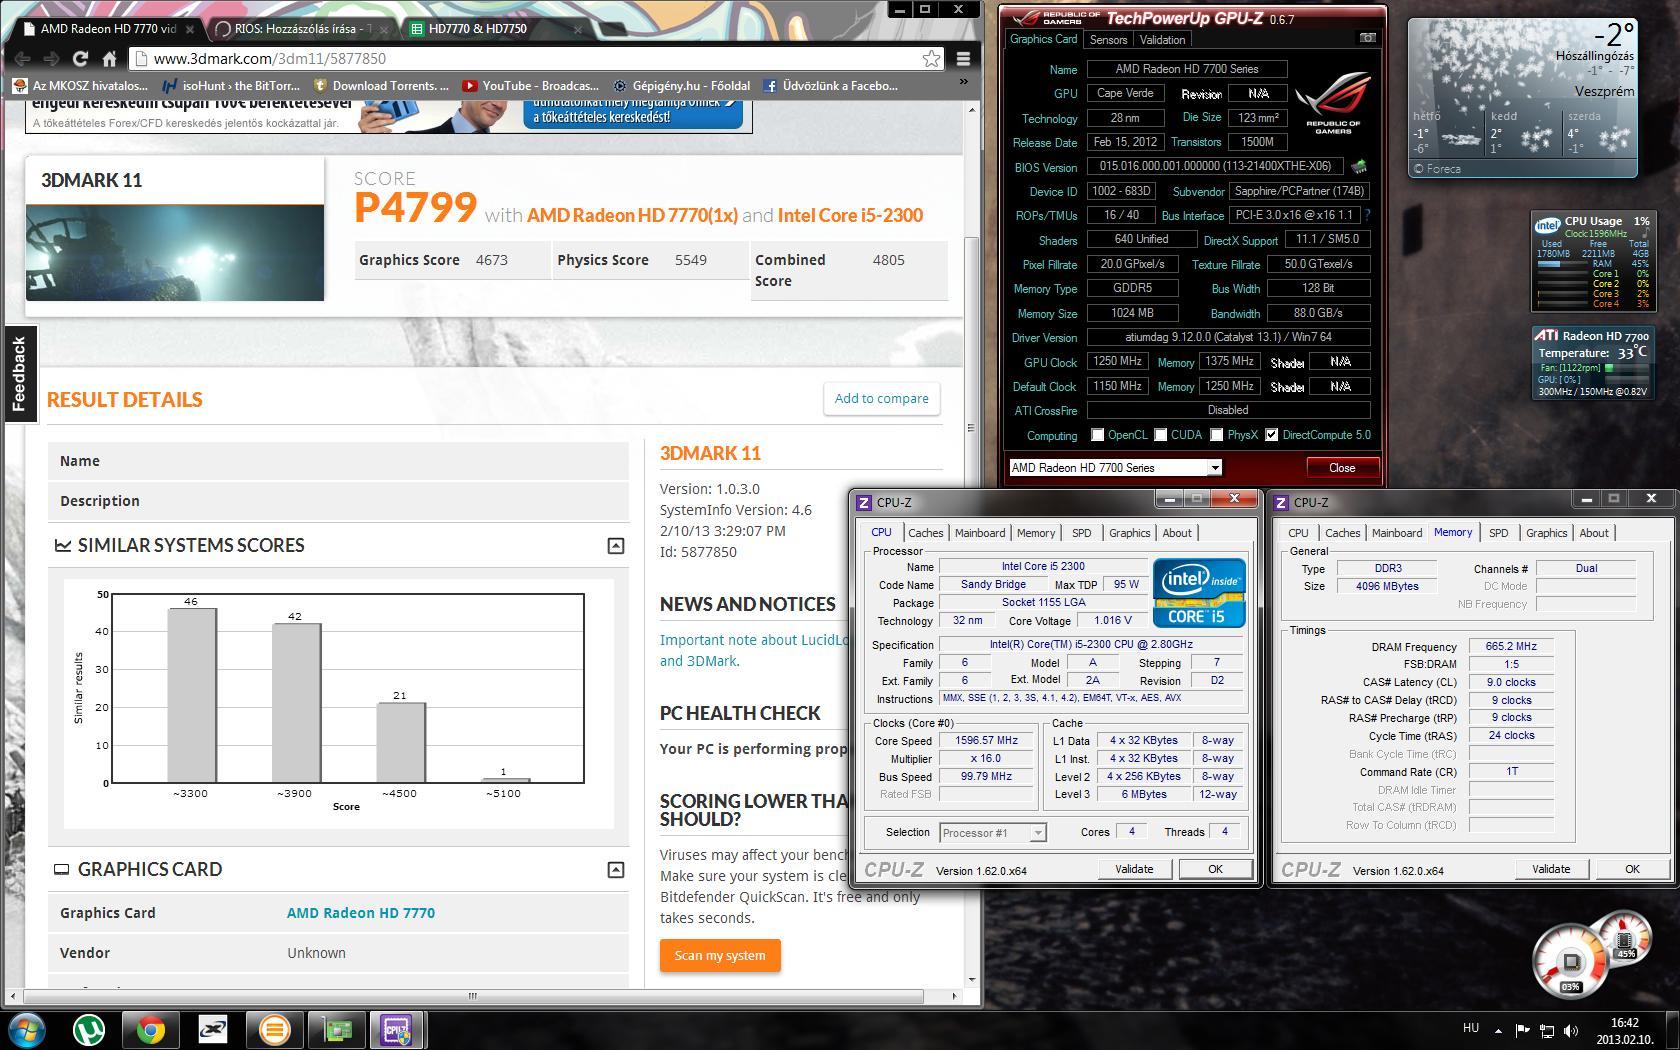Click the GPU-Z Close button
Viewport: 1680px width, 1050px height.
click(x=1342, y=468)
